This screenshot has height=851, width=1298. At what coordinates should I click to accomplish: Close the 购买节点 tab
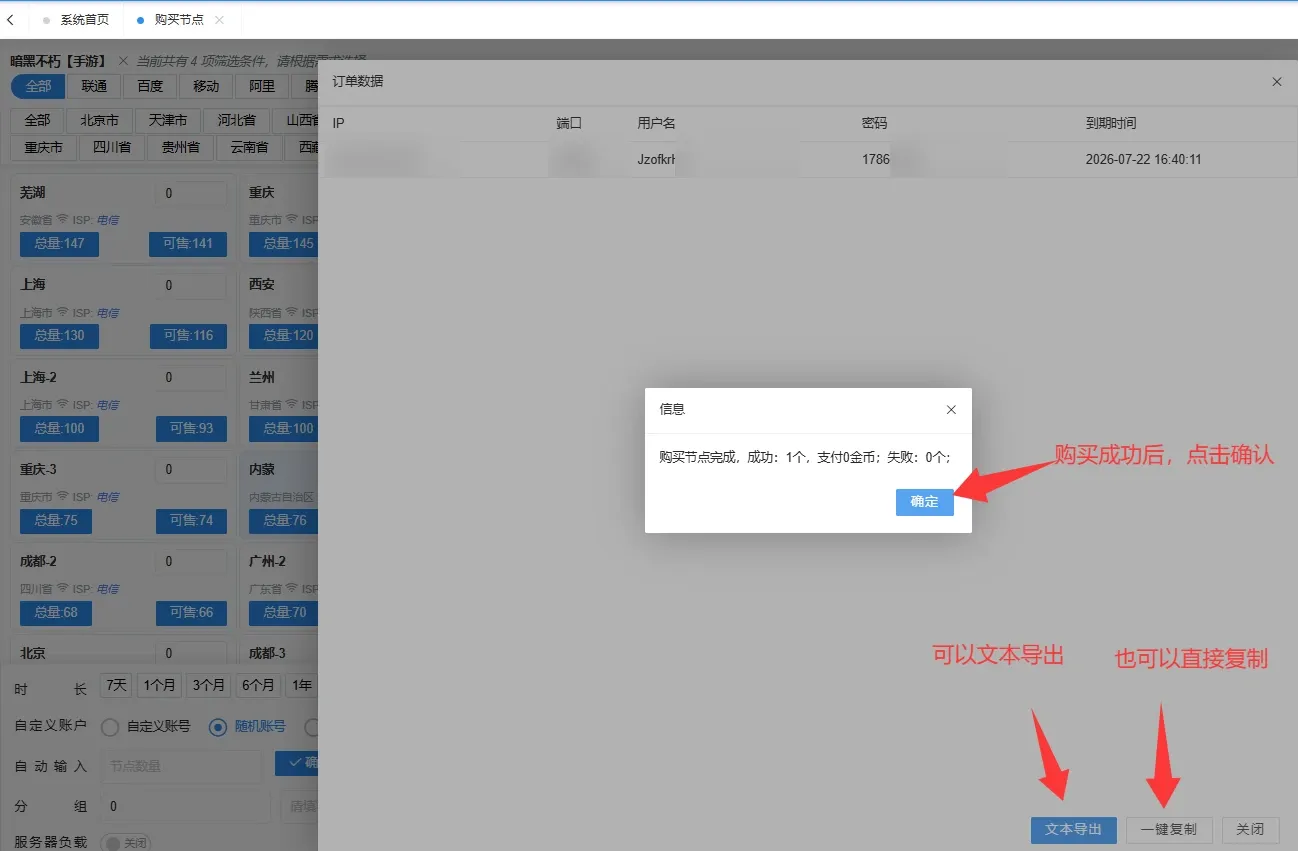click(220, 20)
